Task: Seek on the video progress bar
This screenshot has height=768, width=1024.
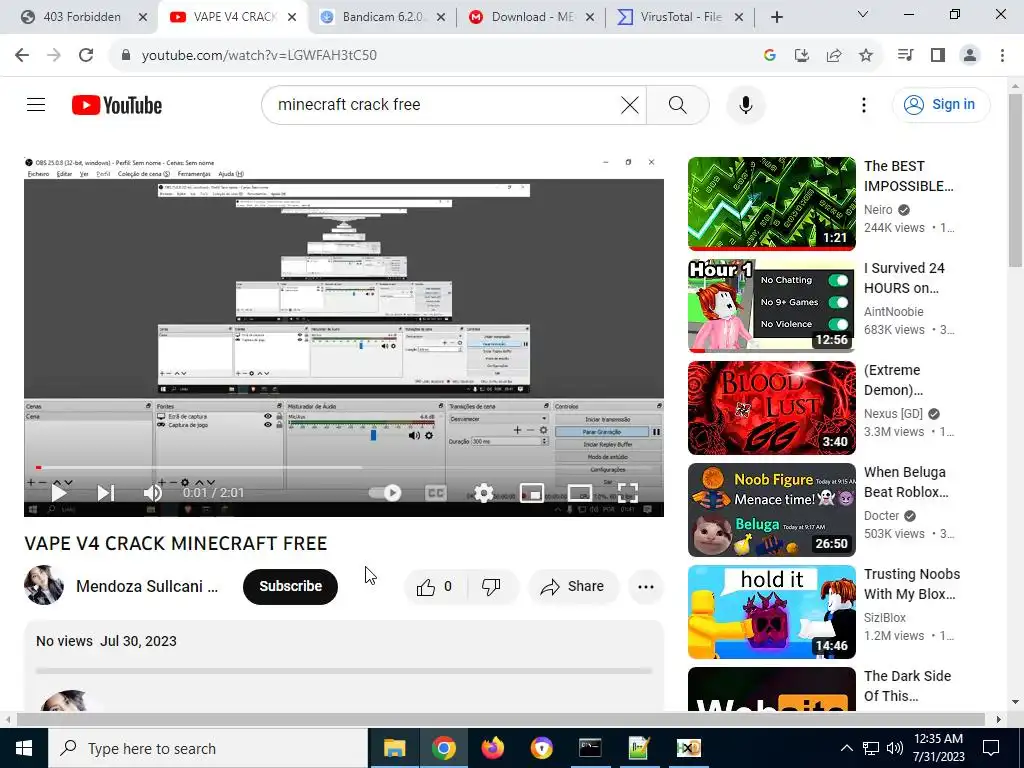Action: click(x=344, y=468)
